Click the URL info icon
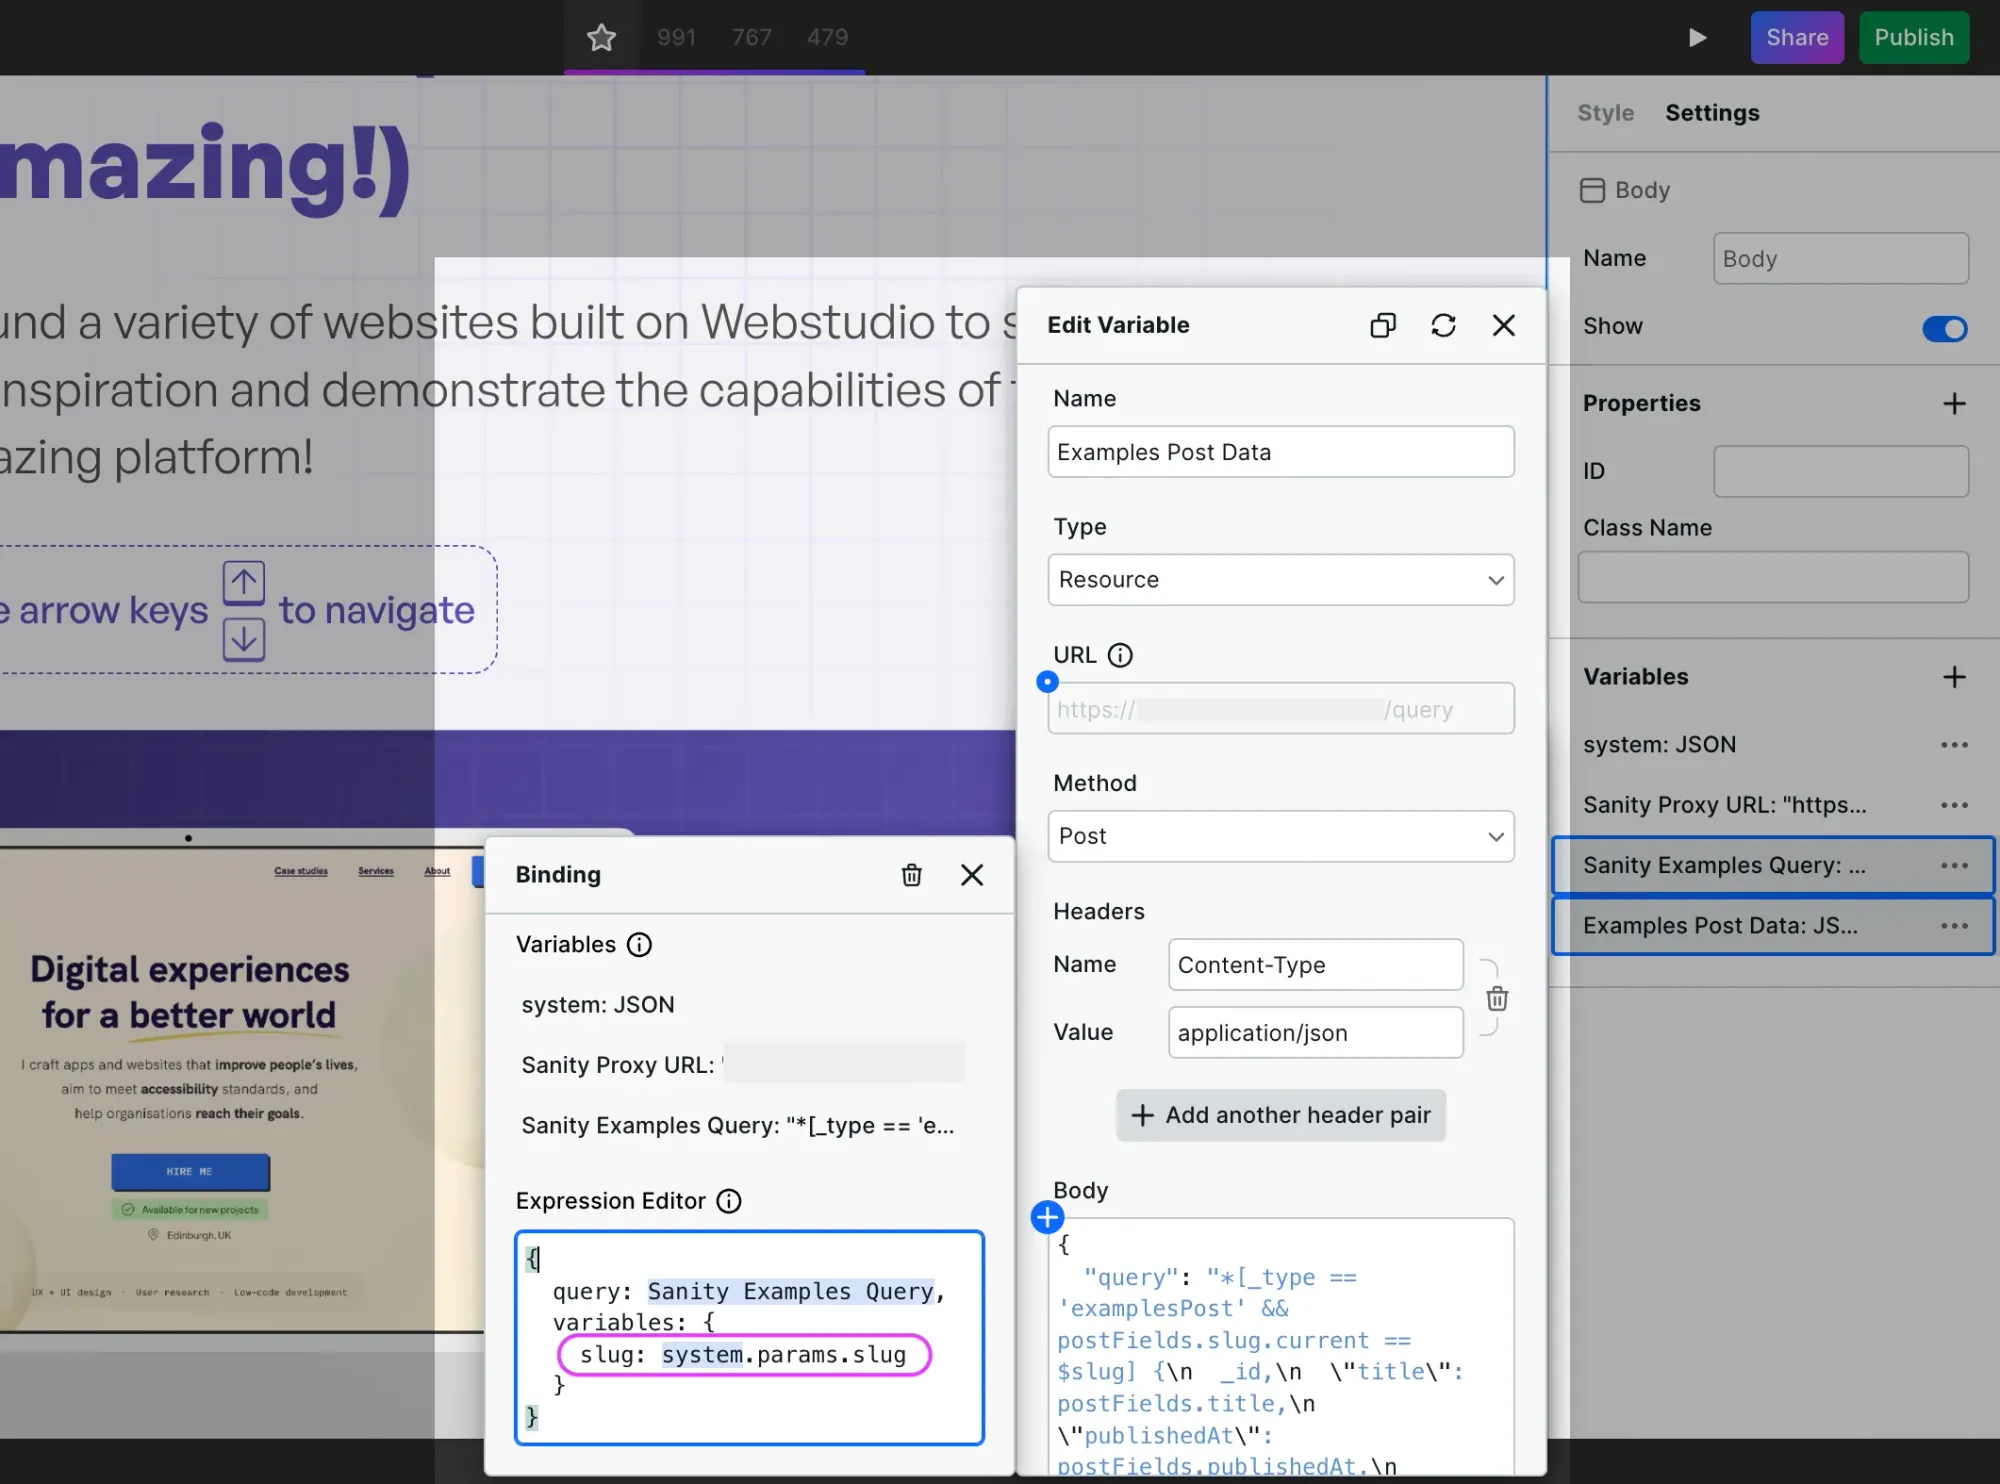The height and width of the screenshot is (1484, 2000). coord(1121,655)
